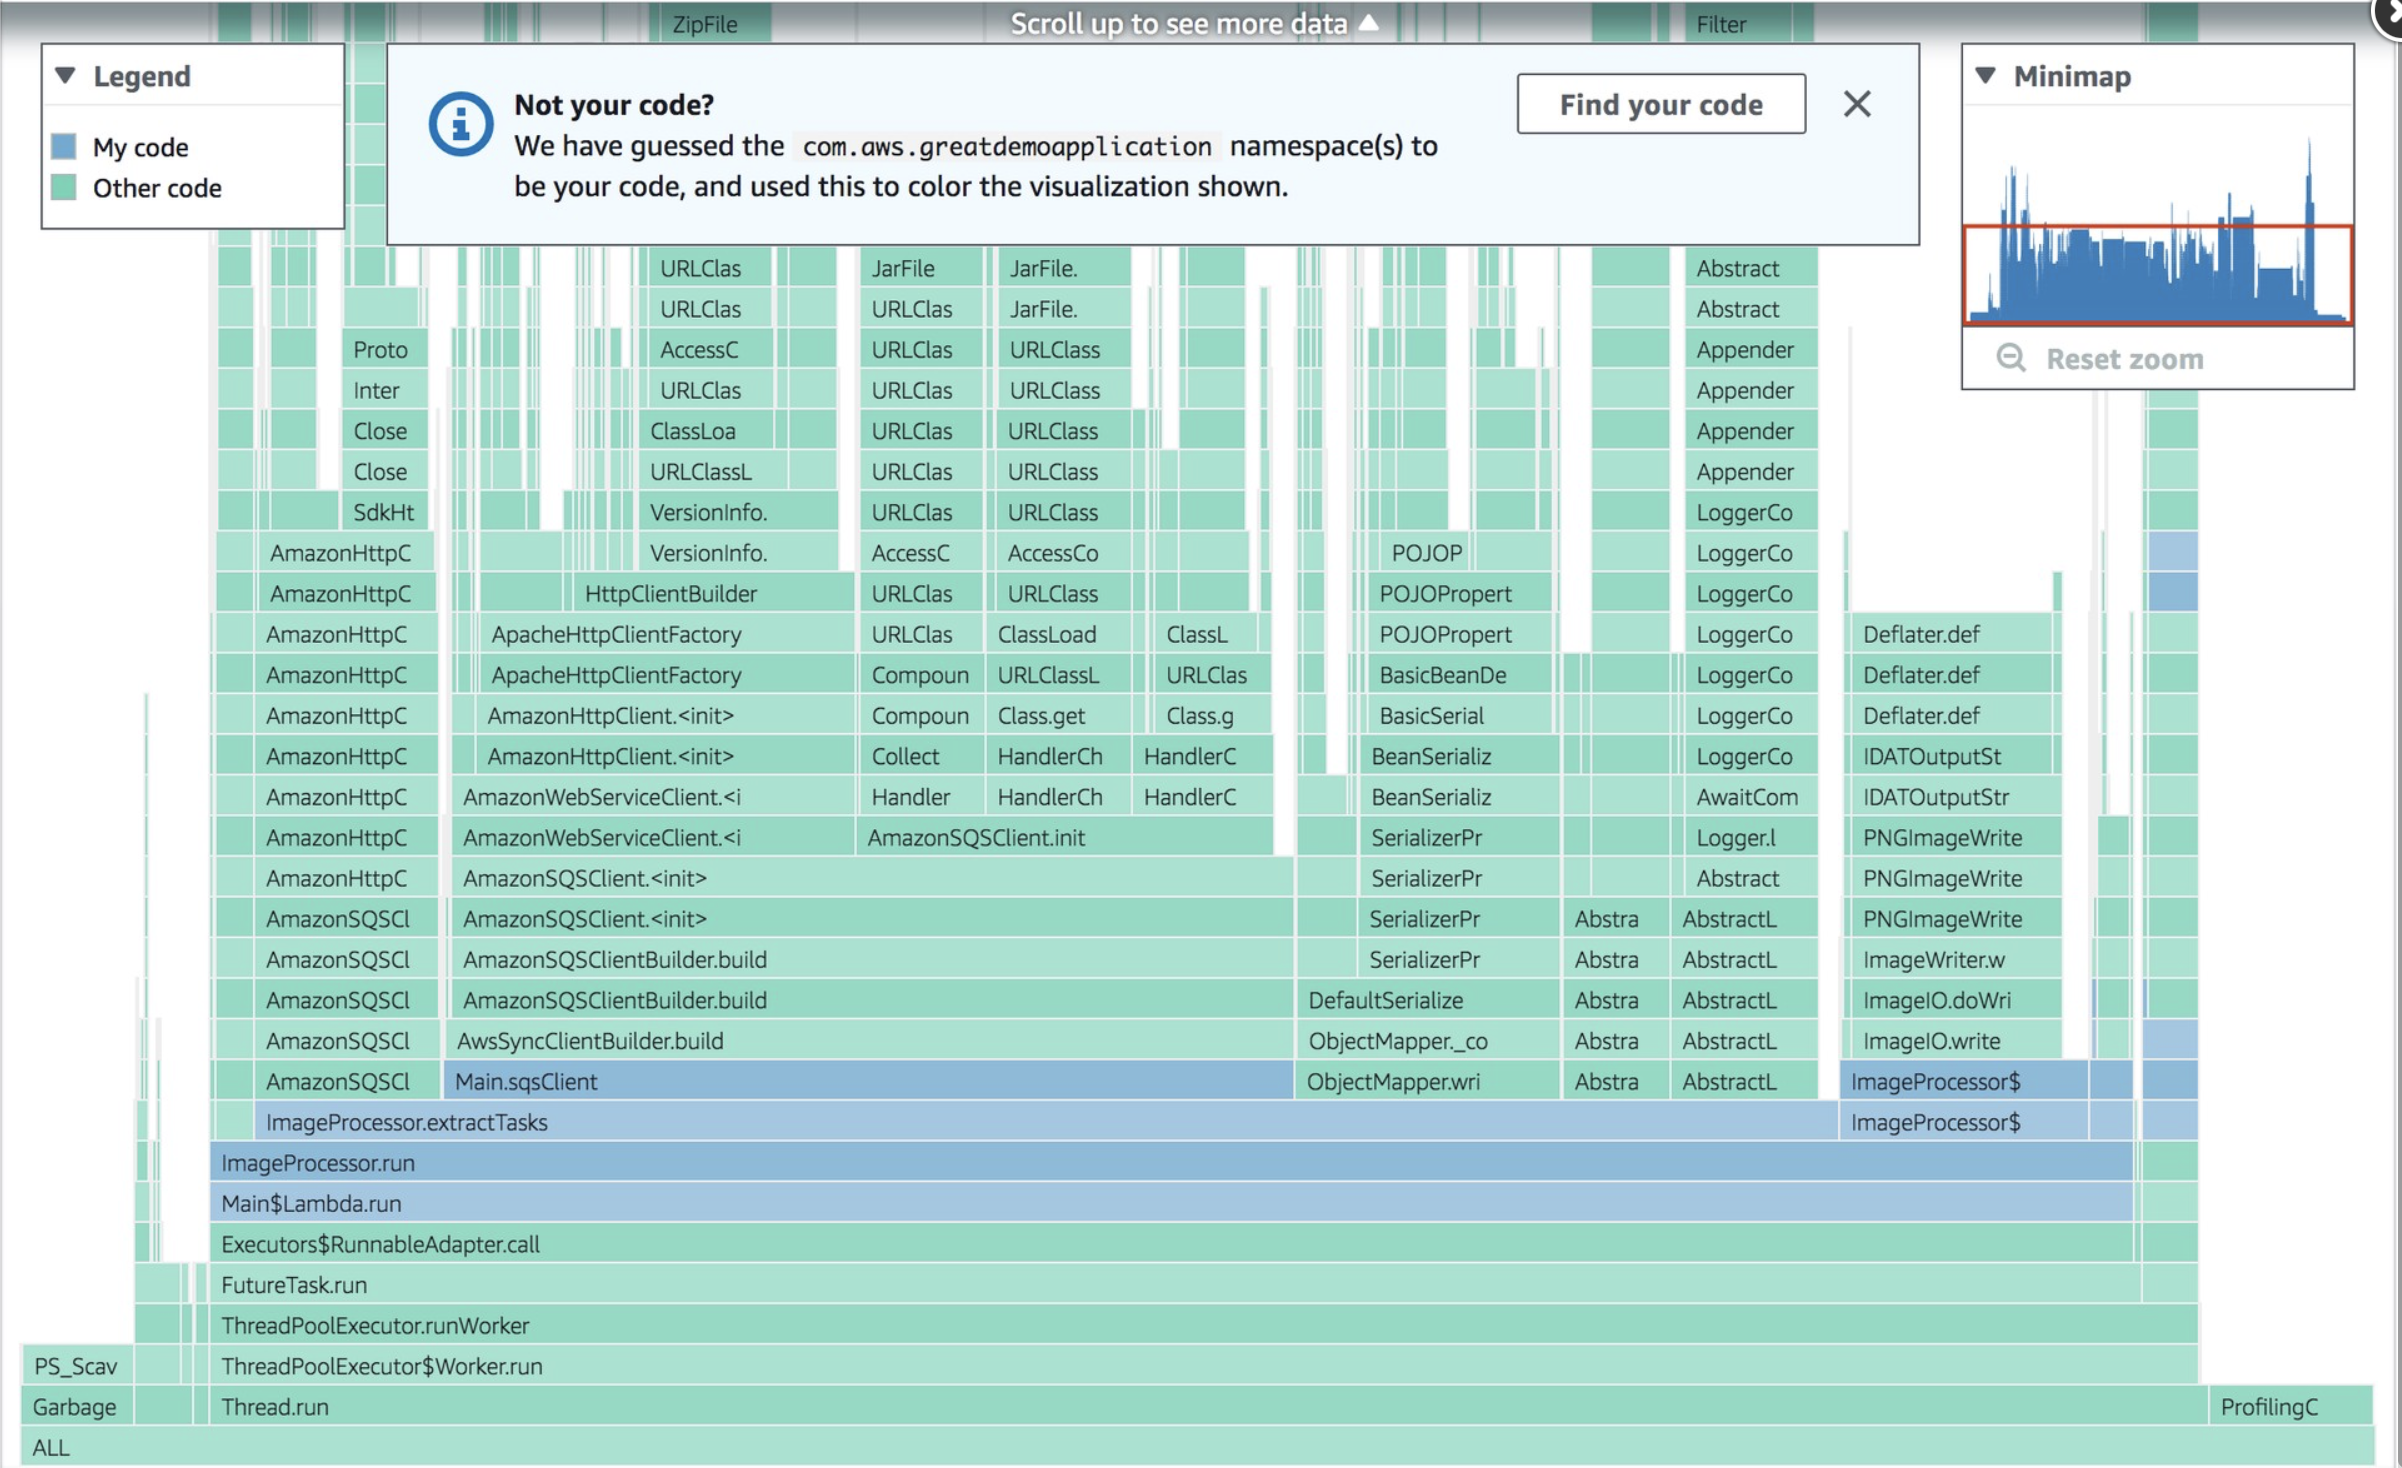Select the Main.sqsClient frame
Screen dimensions: 2402x1468
(868, 1082)
